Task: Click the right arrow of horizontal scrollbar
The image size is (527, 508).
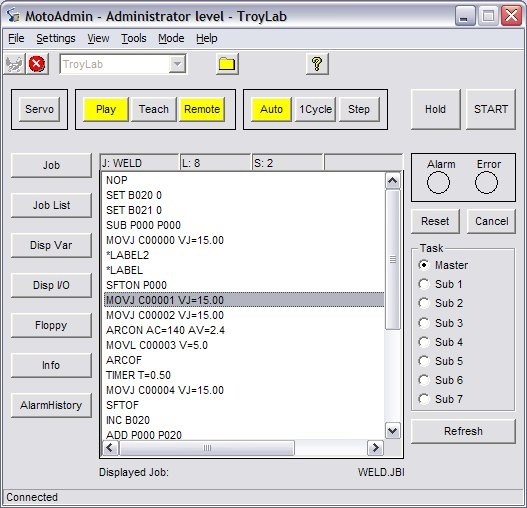Action: [375, 448]
